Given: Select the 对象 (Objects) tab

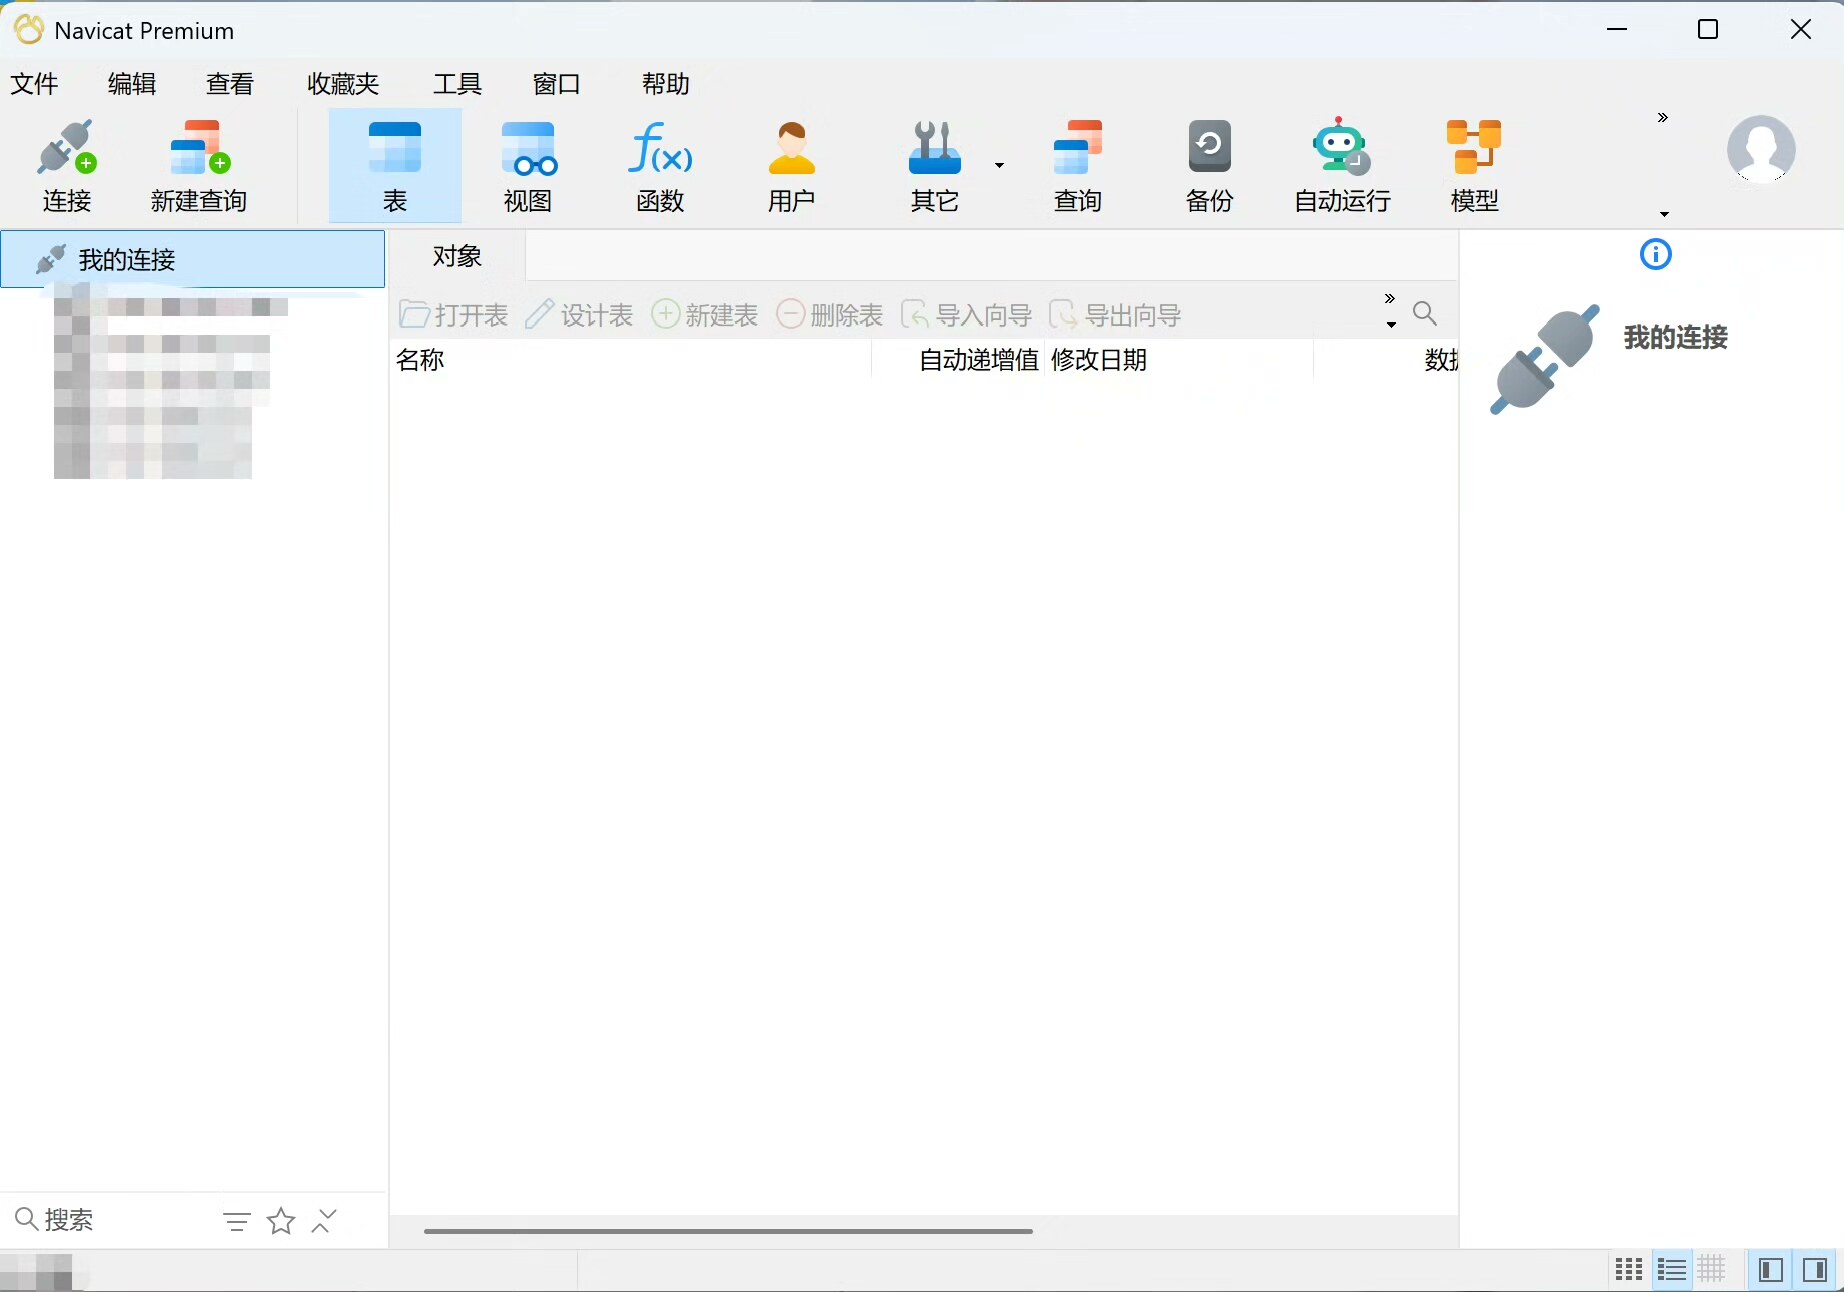Looking at the screenshot, I should point(457,257).
